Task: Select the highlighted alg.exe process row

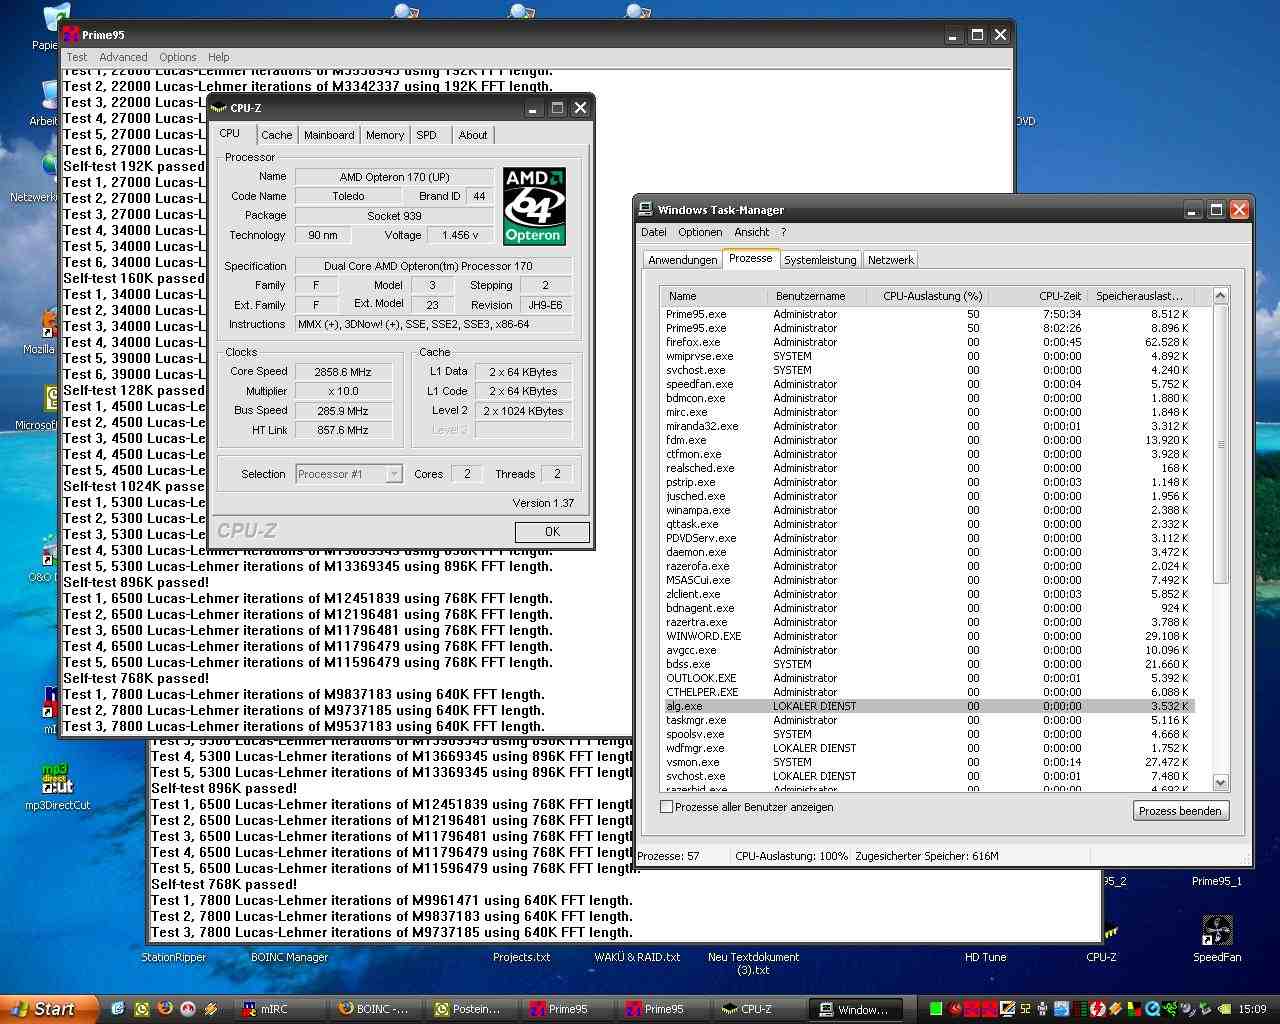Action: [927, 706]
